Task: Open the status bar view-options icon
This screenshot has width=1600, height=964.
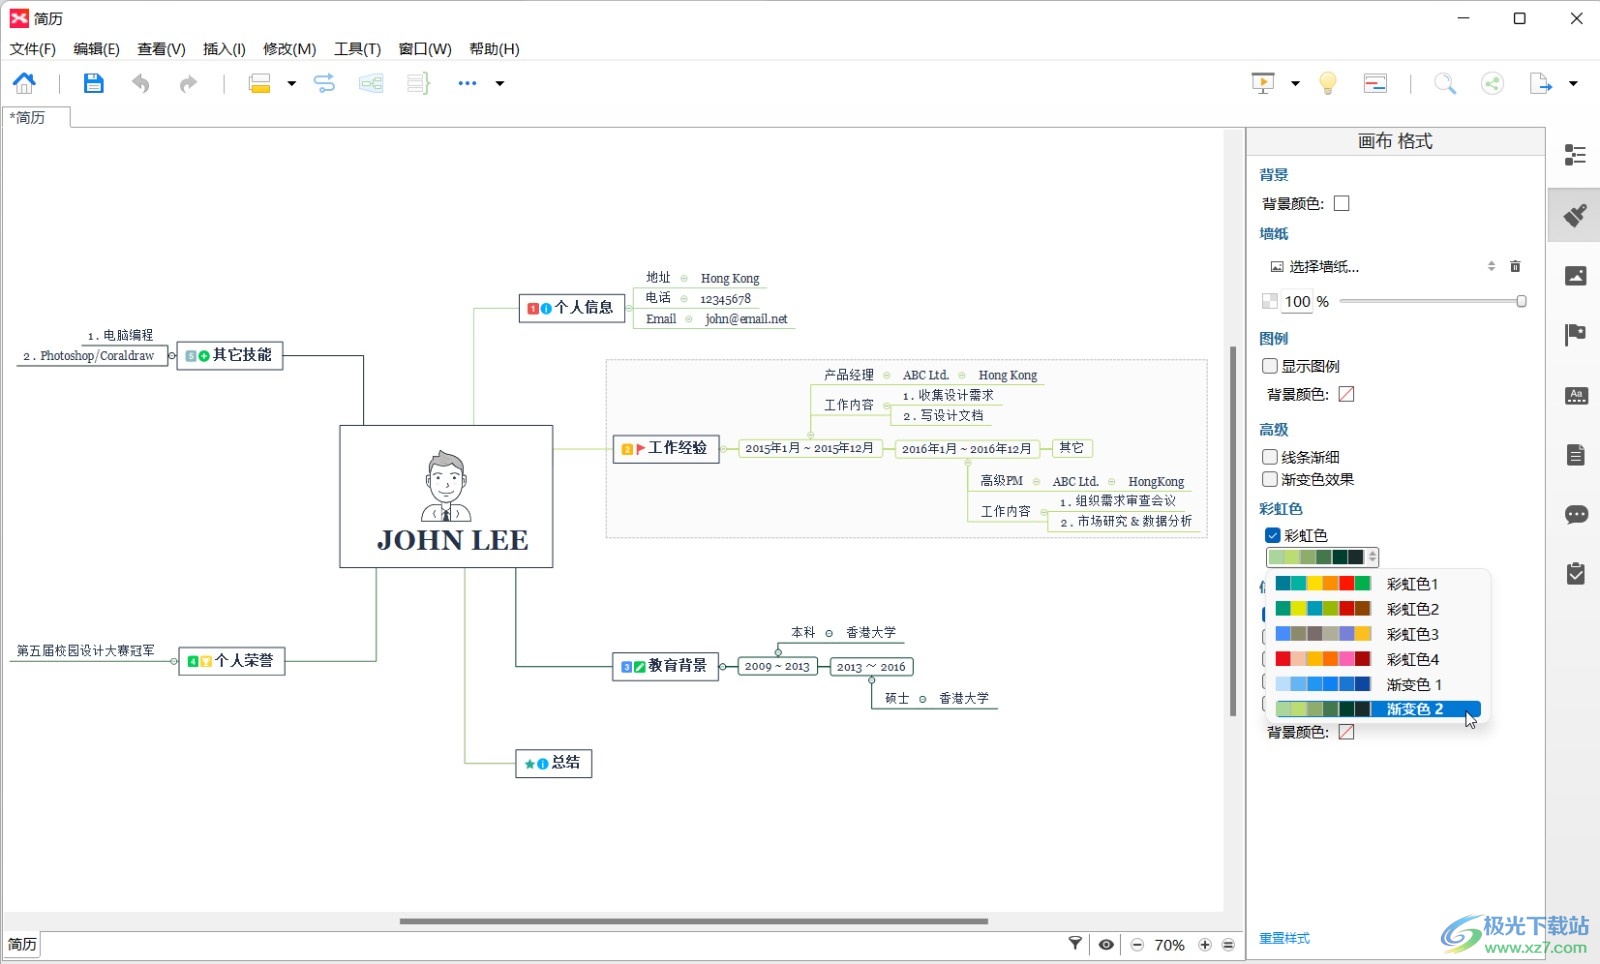Action: (1229, 944)
